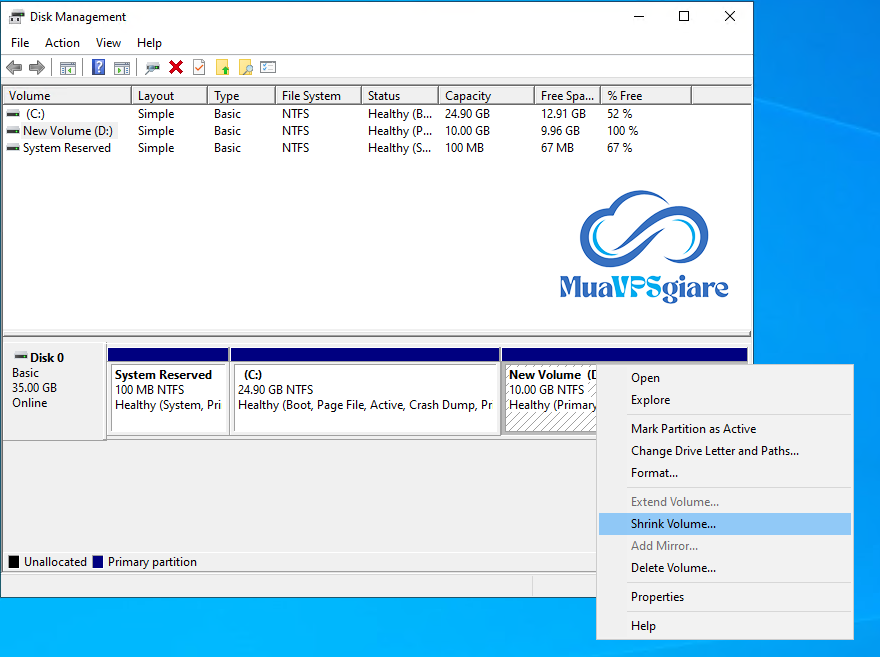The height and width of the screenshot is (657, 880).
Task: Click the Connect/Refresh disk toolbar icon
Action: tap(152, 68)
